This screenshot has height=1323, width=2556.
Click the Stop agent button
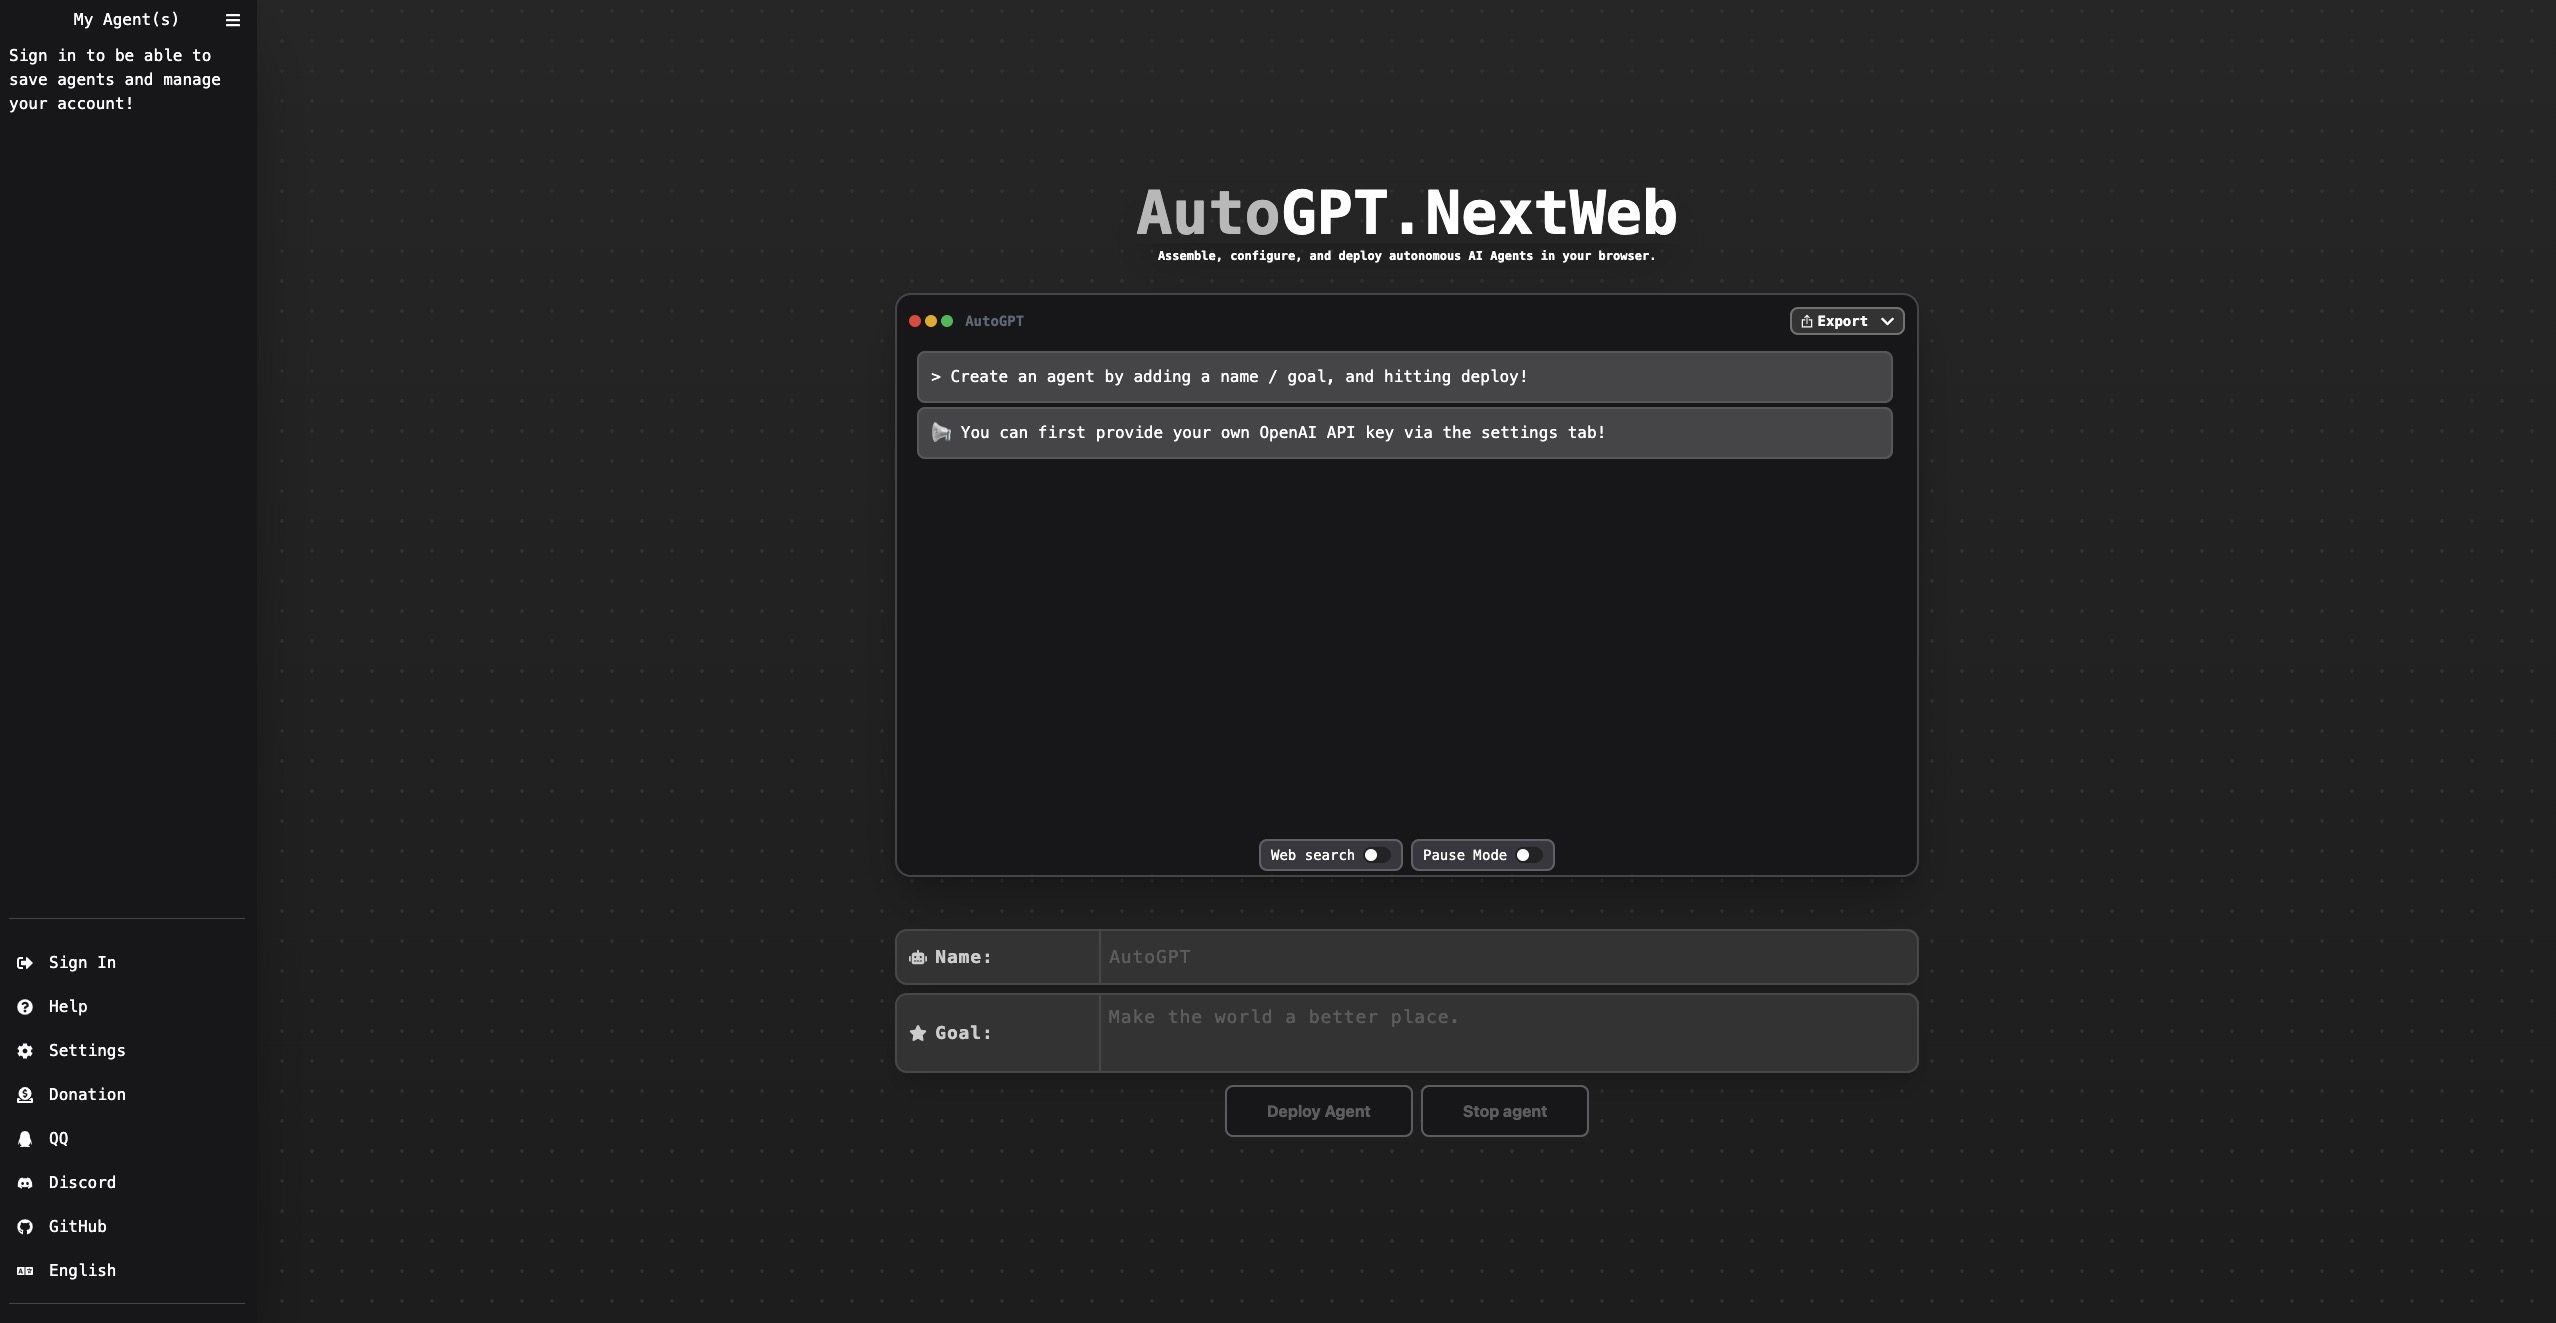1504,1111
